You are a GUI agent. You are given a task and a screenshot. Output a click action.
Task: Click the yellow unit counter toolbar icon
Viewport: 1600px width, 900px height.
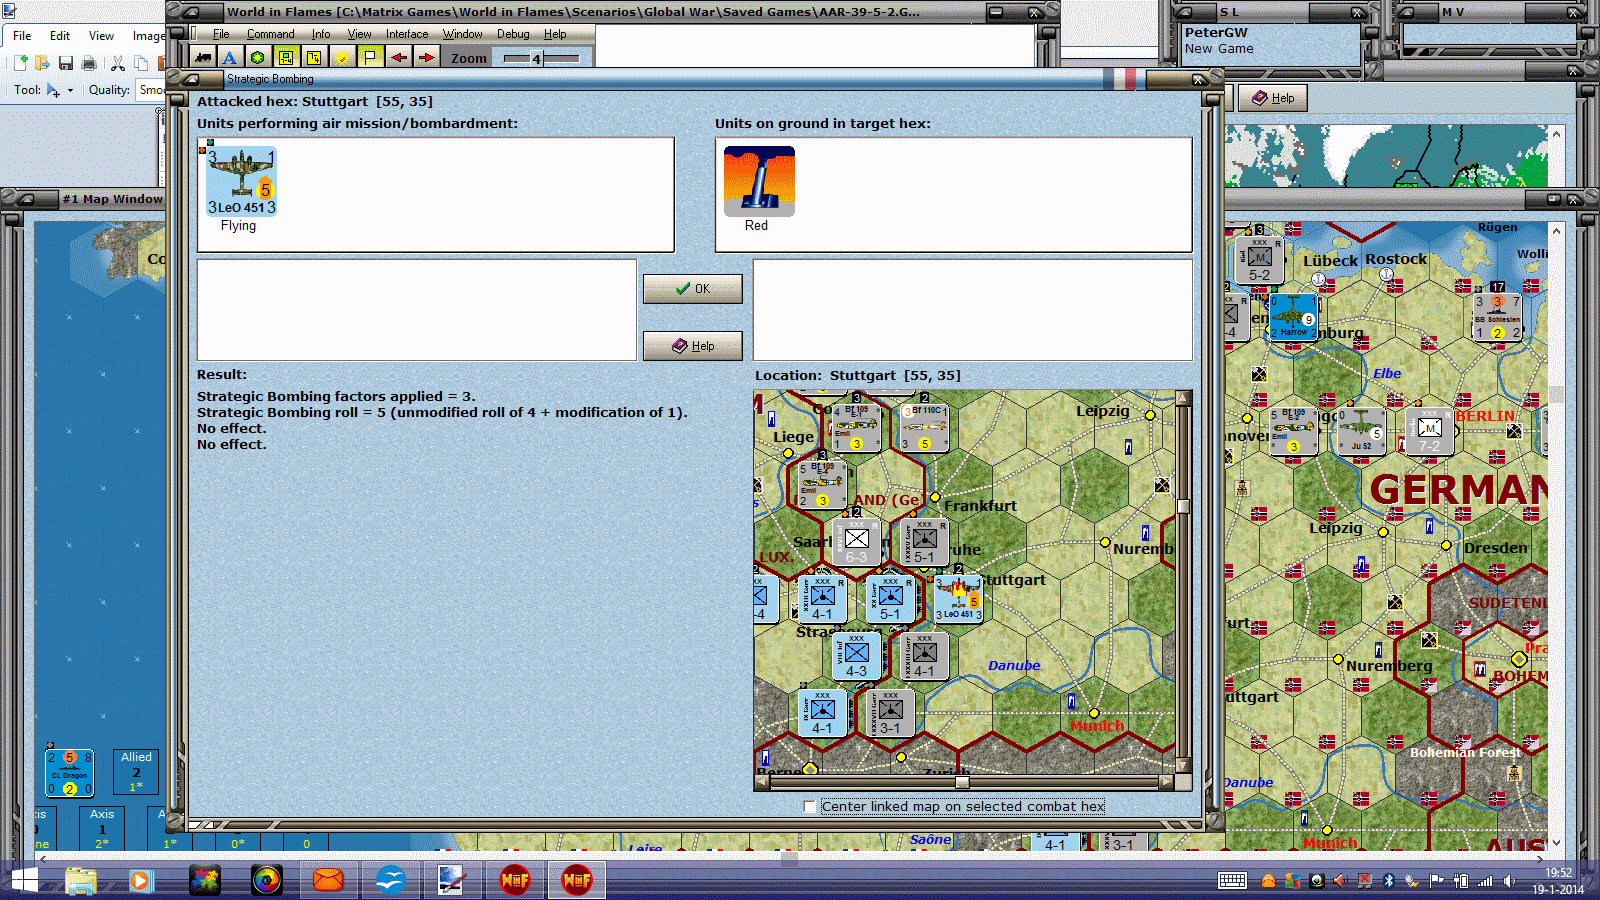[286, 58]
